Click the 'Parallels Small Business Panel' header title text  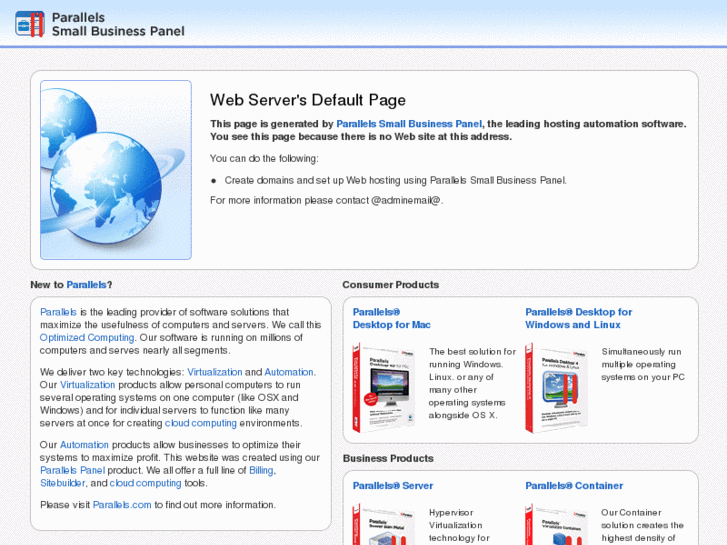(118, 25)
